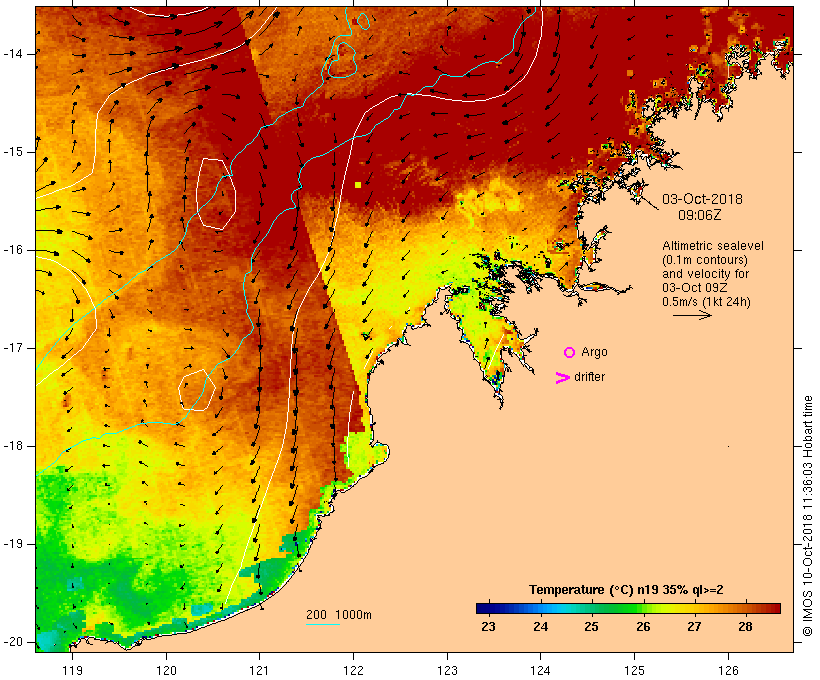Click the 0.5m/s velocity scale arrow
The width and height of the screenshot is (820, 680).
coord(692,315)
